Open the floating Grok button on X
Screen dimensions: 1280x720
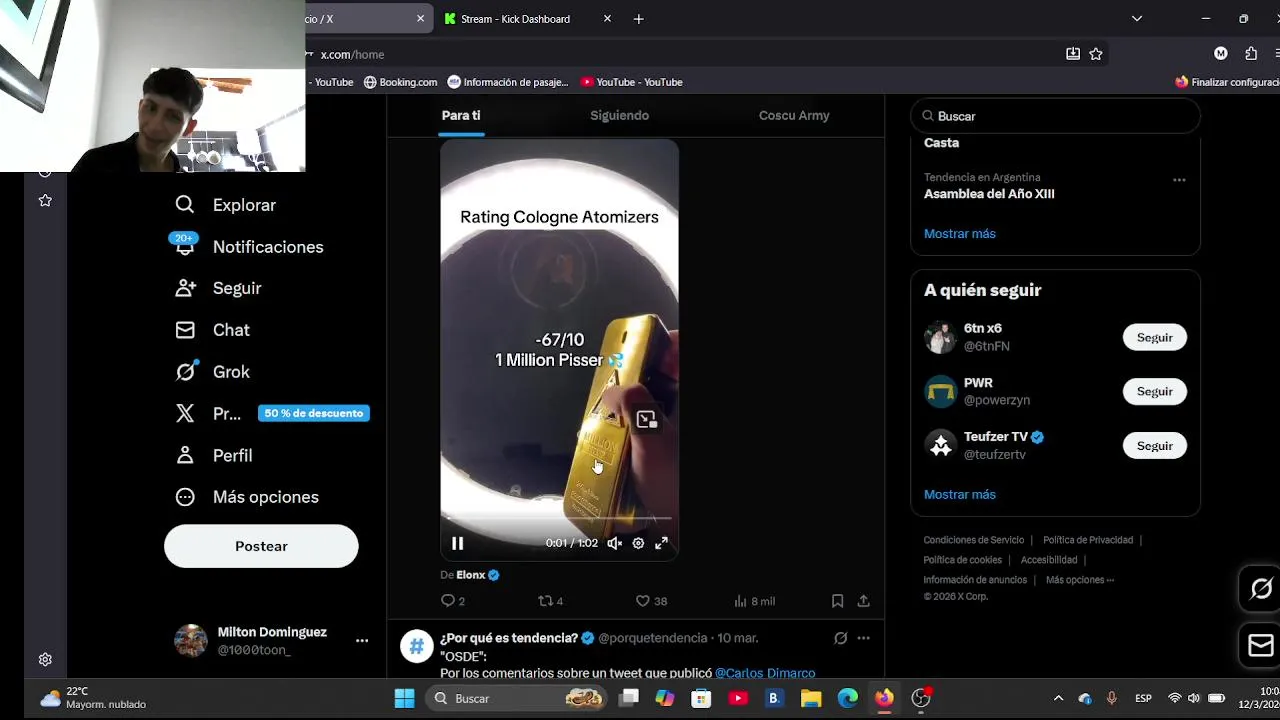(1261, 589)
